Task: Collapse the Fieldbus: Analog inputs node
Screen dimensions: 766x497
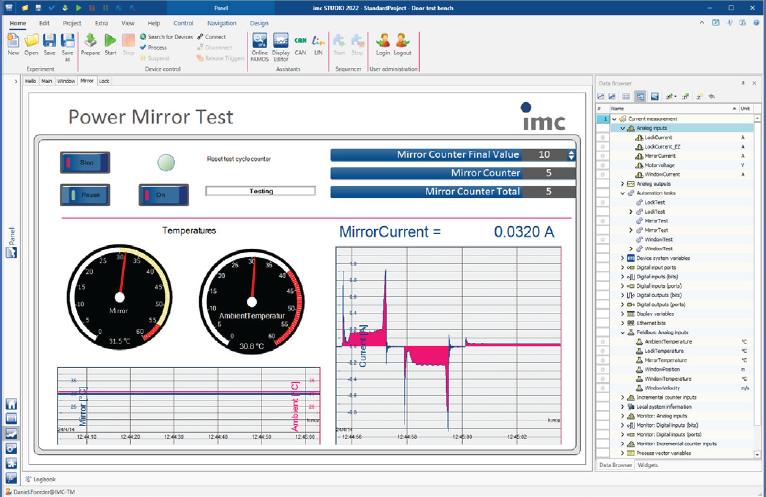Action: (623, 332)
